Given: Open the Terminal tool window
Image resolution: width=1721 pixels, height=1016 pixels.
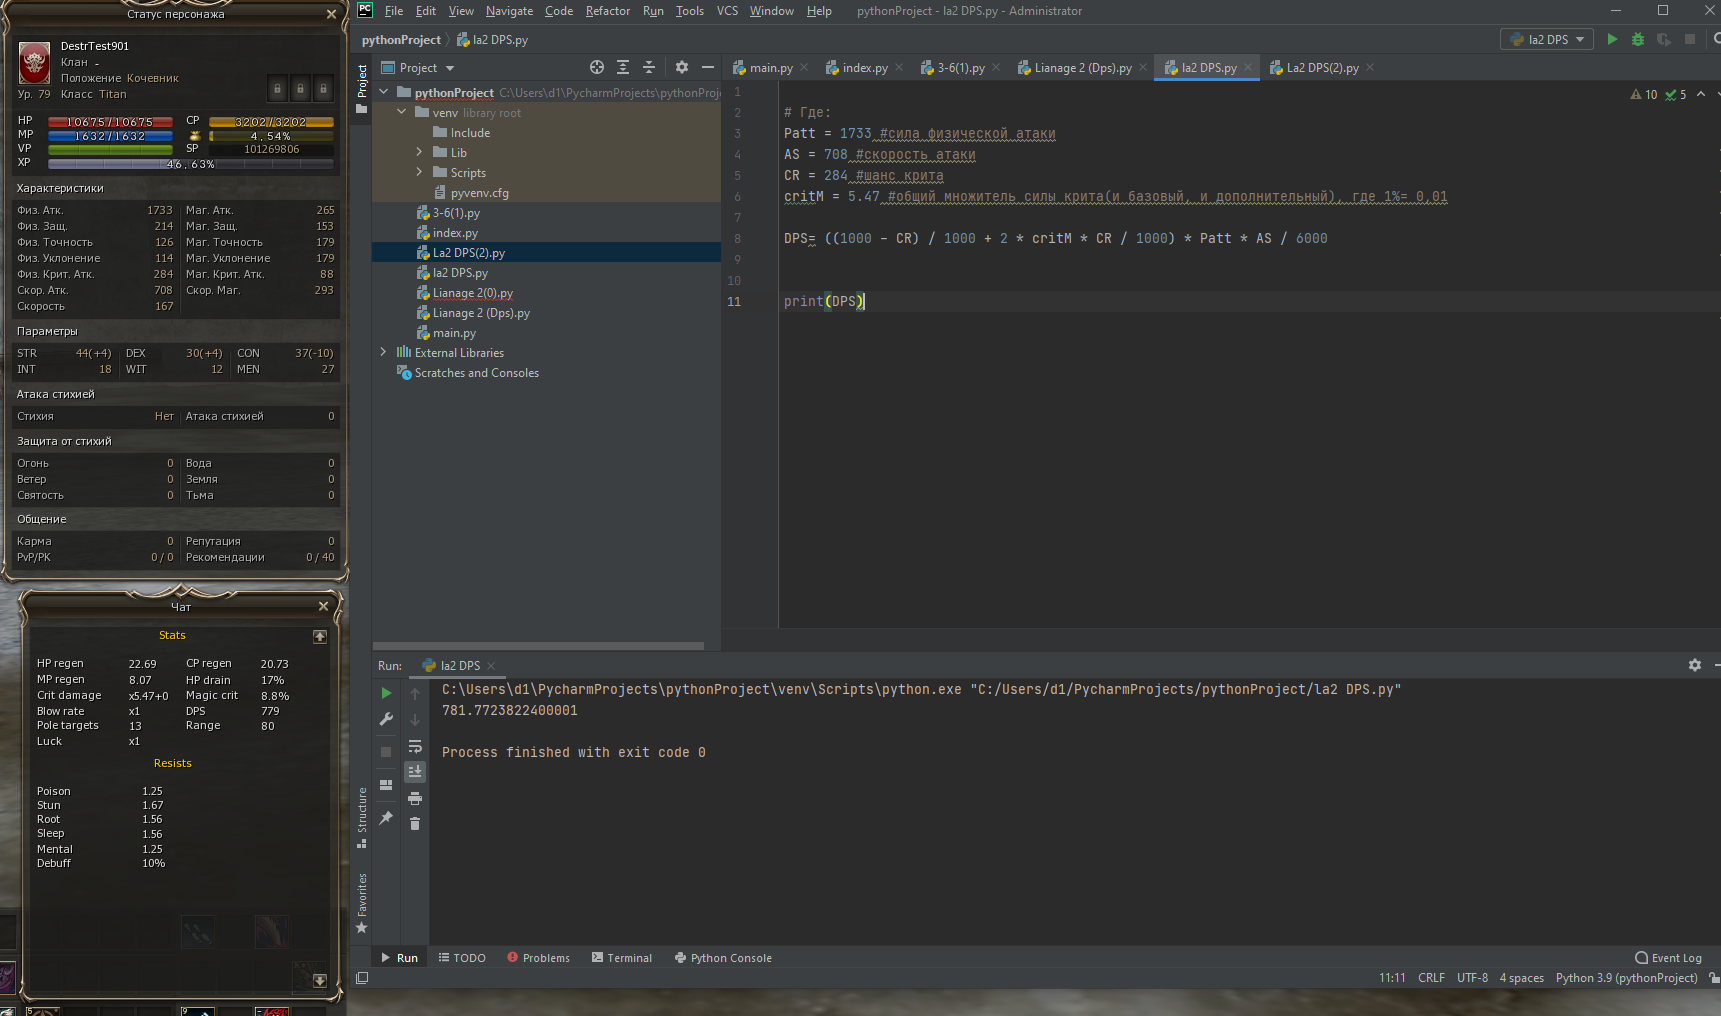Looking at the screenshot, I should [621, 958].
